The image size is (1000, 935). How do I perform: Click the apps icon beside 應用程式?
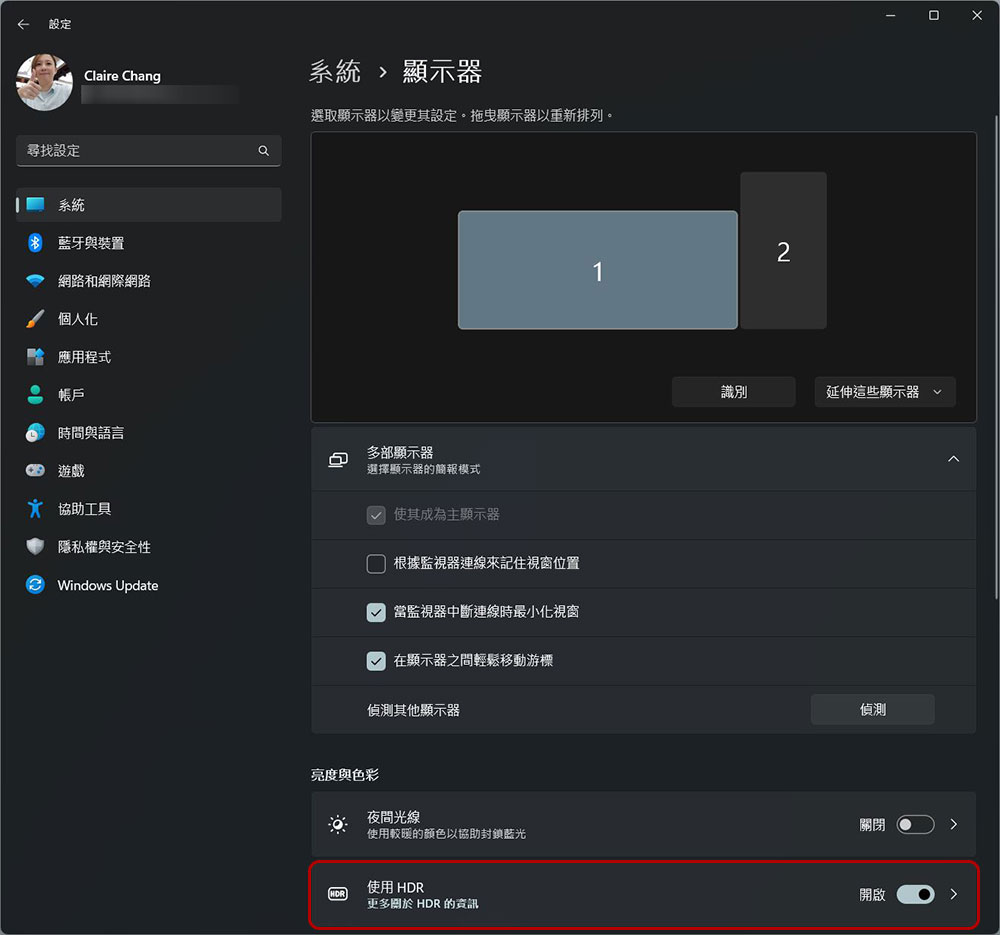(35, 357)
